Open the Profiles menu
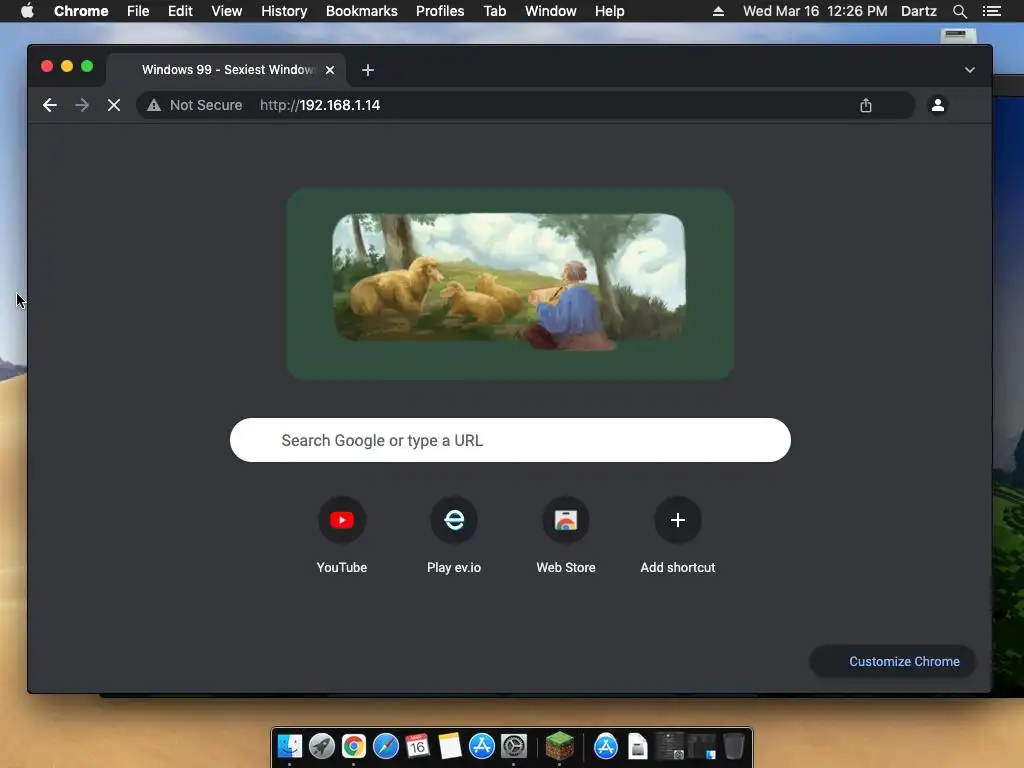The image size is (1024, 768). pyautogui.click(x=440, y=11)
